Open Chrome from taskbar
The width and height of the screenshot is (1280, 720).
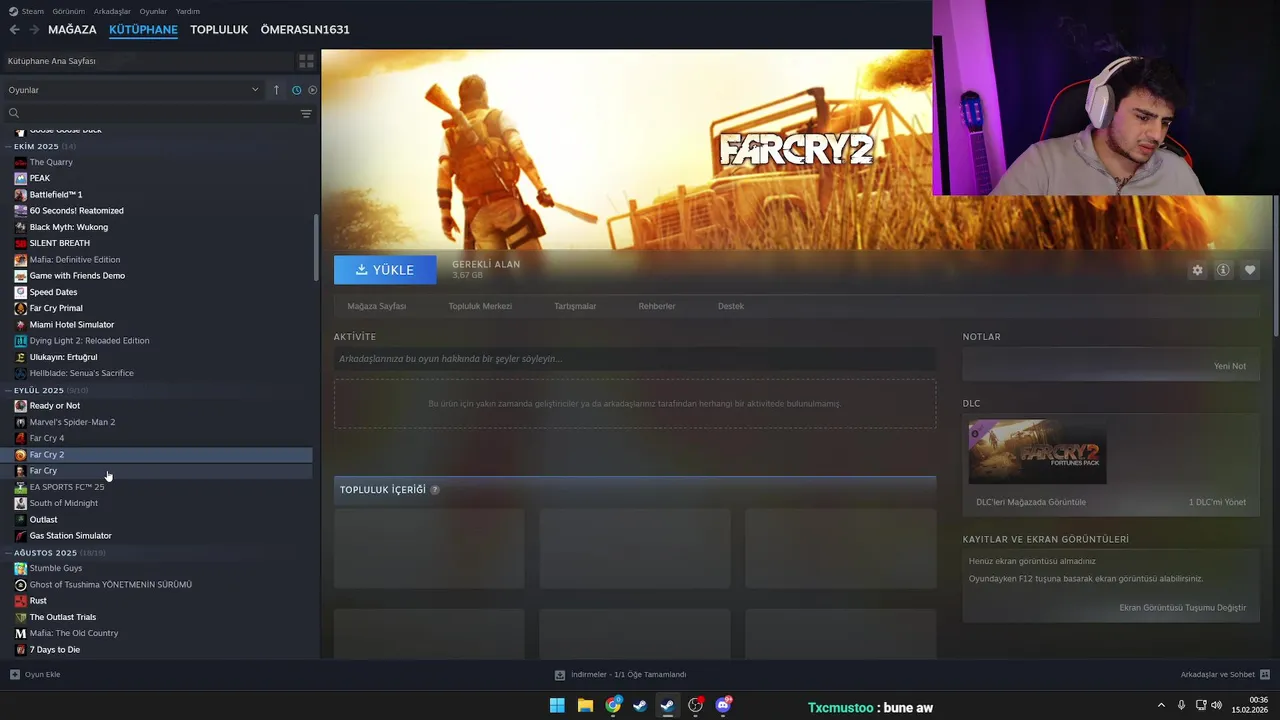click(613, 706)
